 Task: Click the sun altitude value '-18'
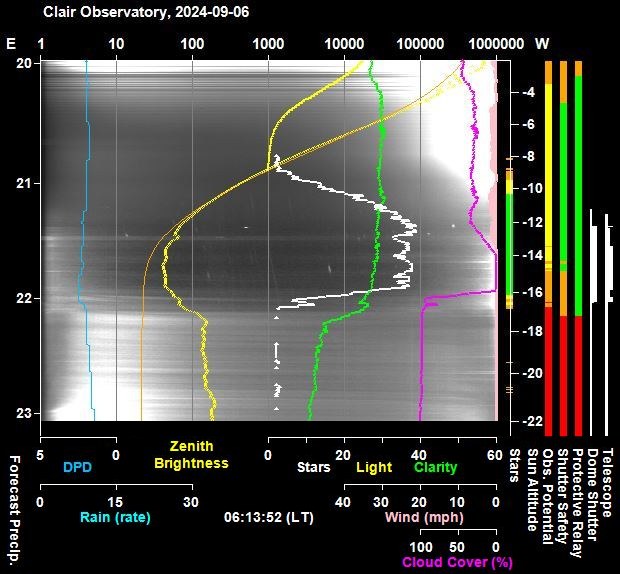[x=533, y=331]
